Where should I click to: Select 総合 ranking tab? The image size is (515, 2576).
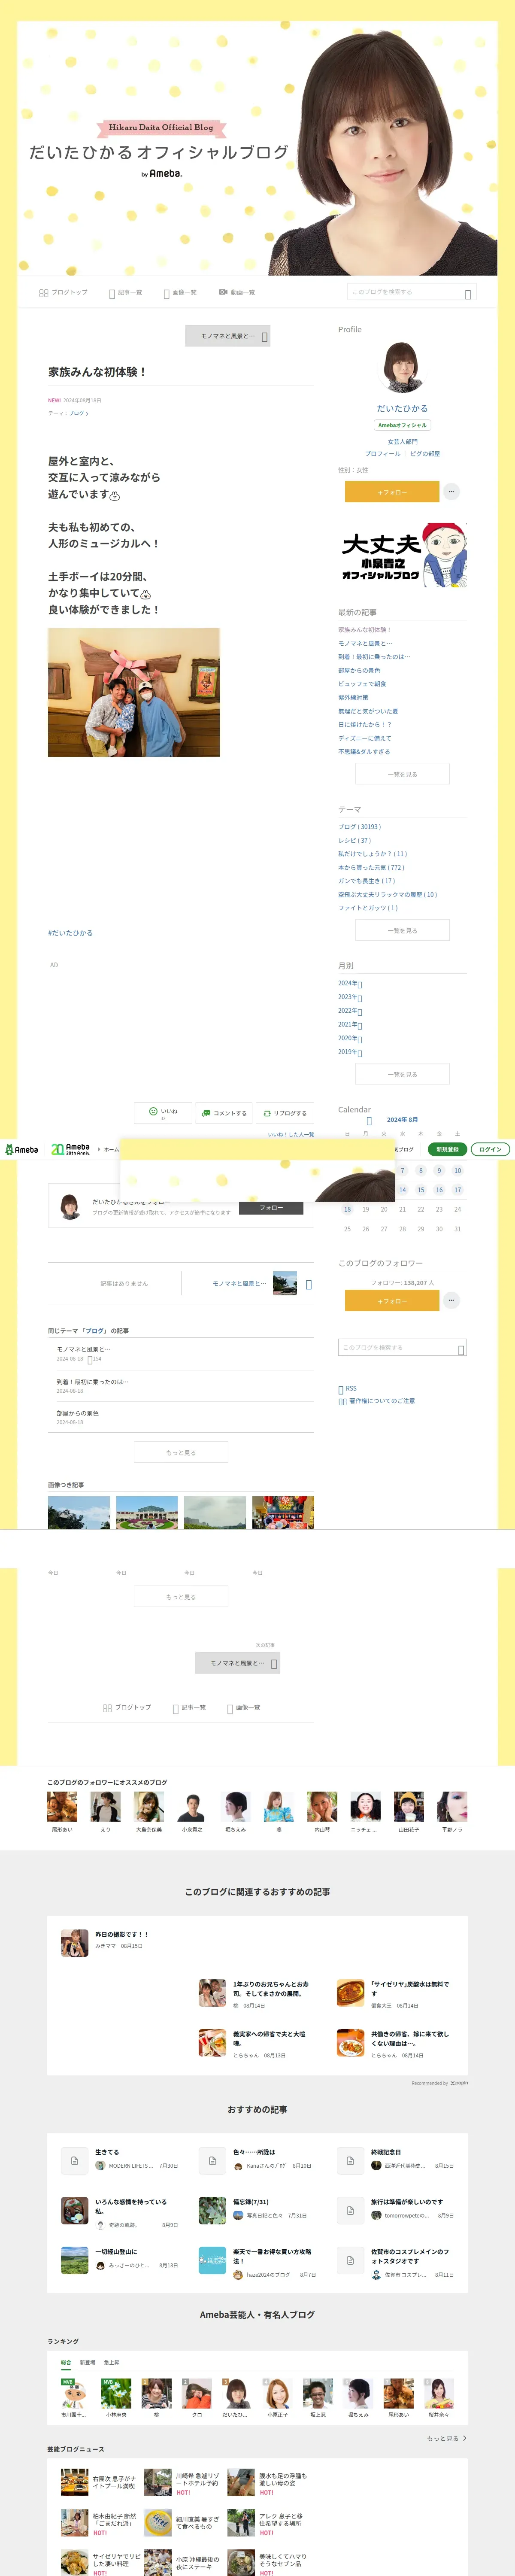pos(66,2362)
